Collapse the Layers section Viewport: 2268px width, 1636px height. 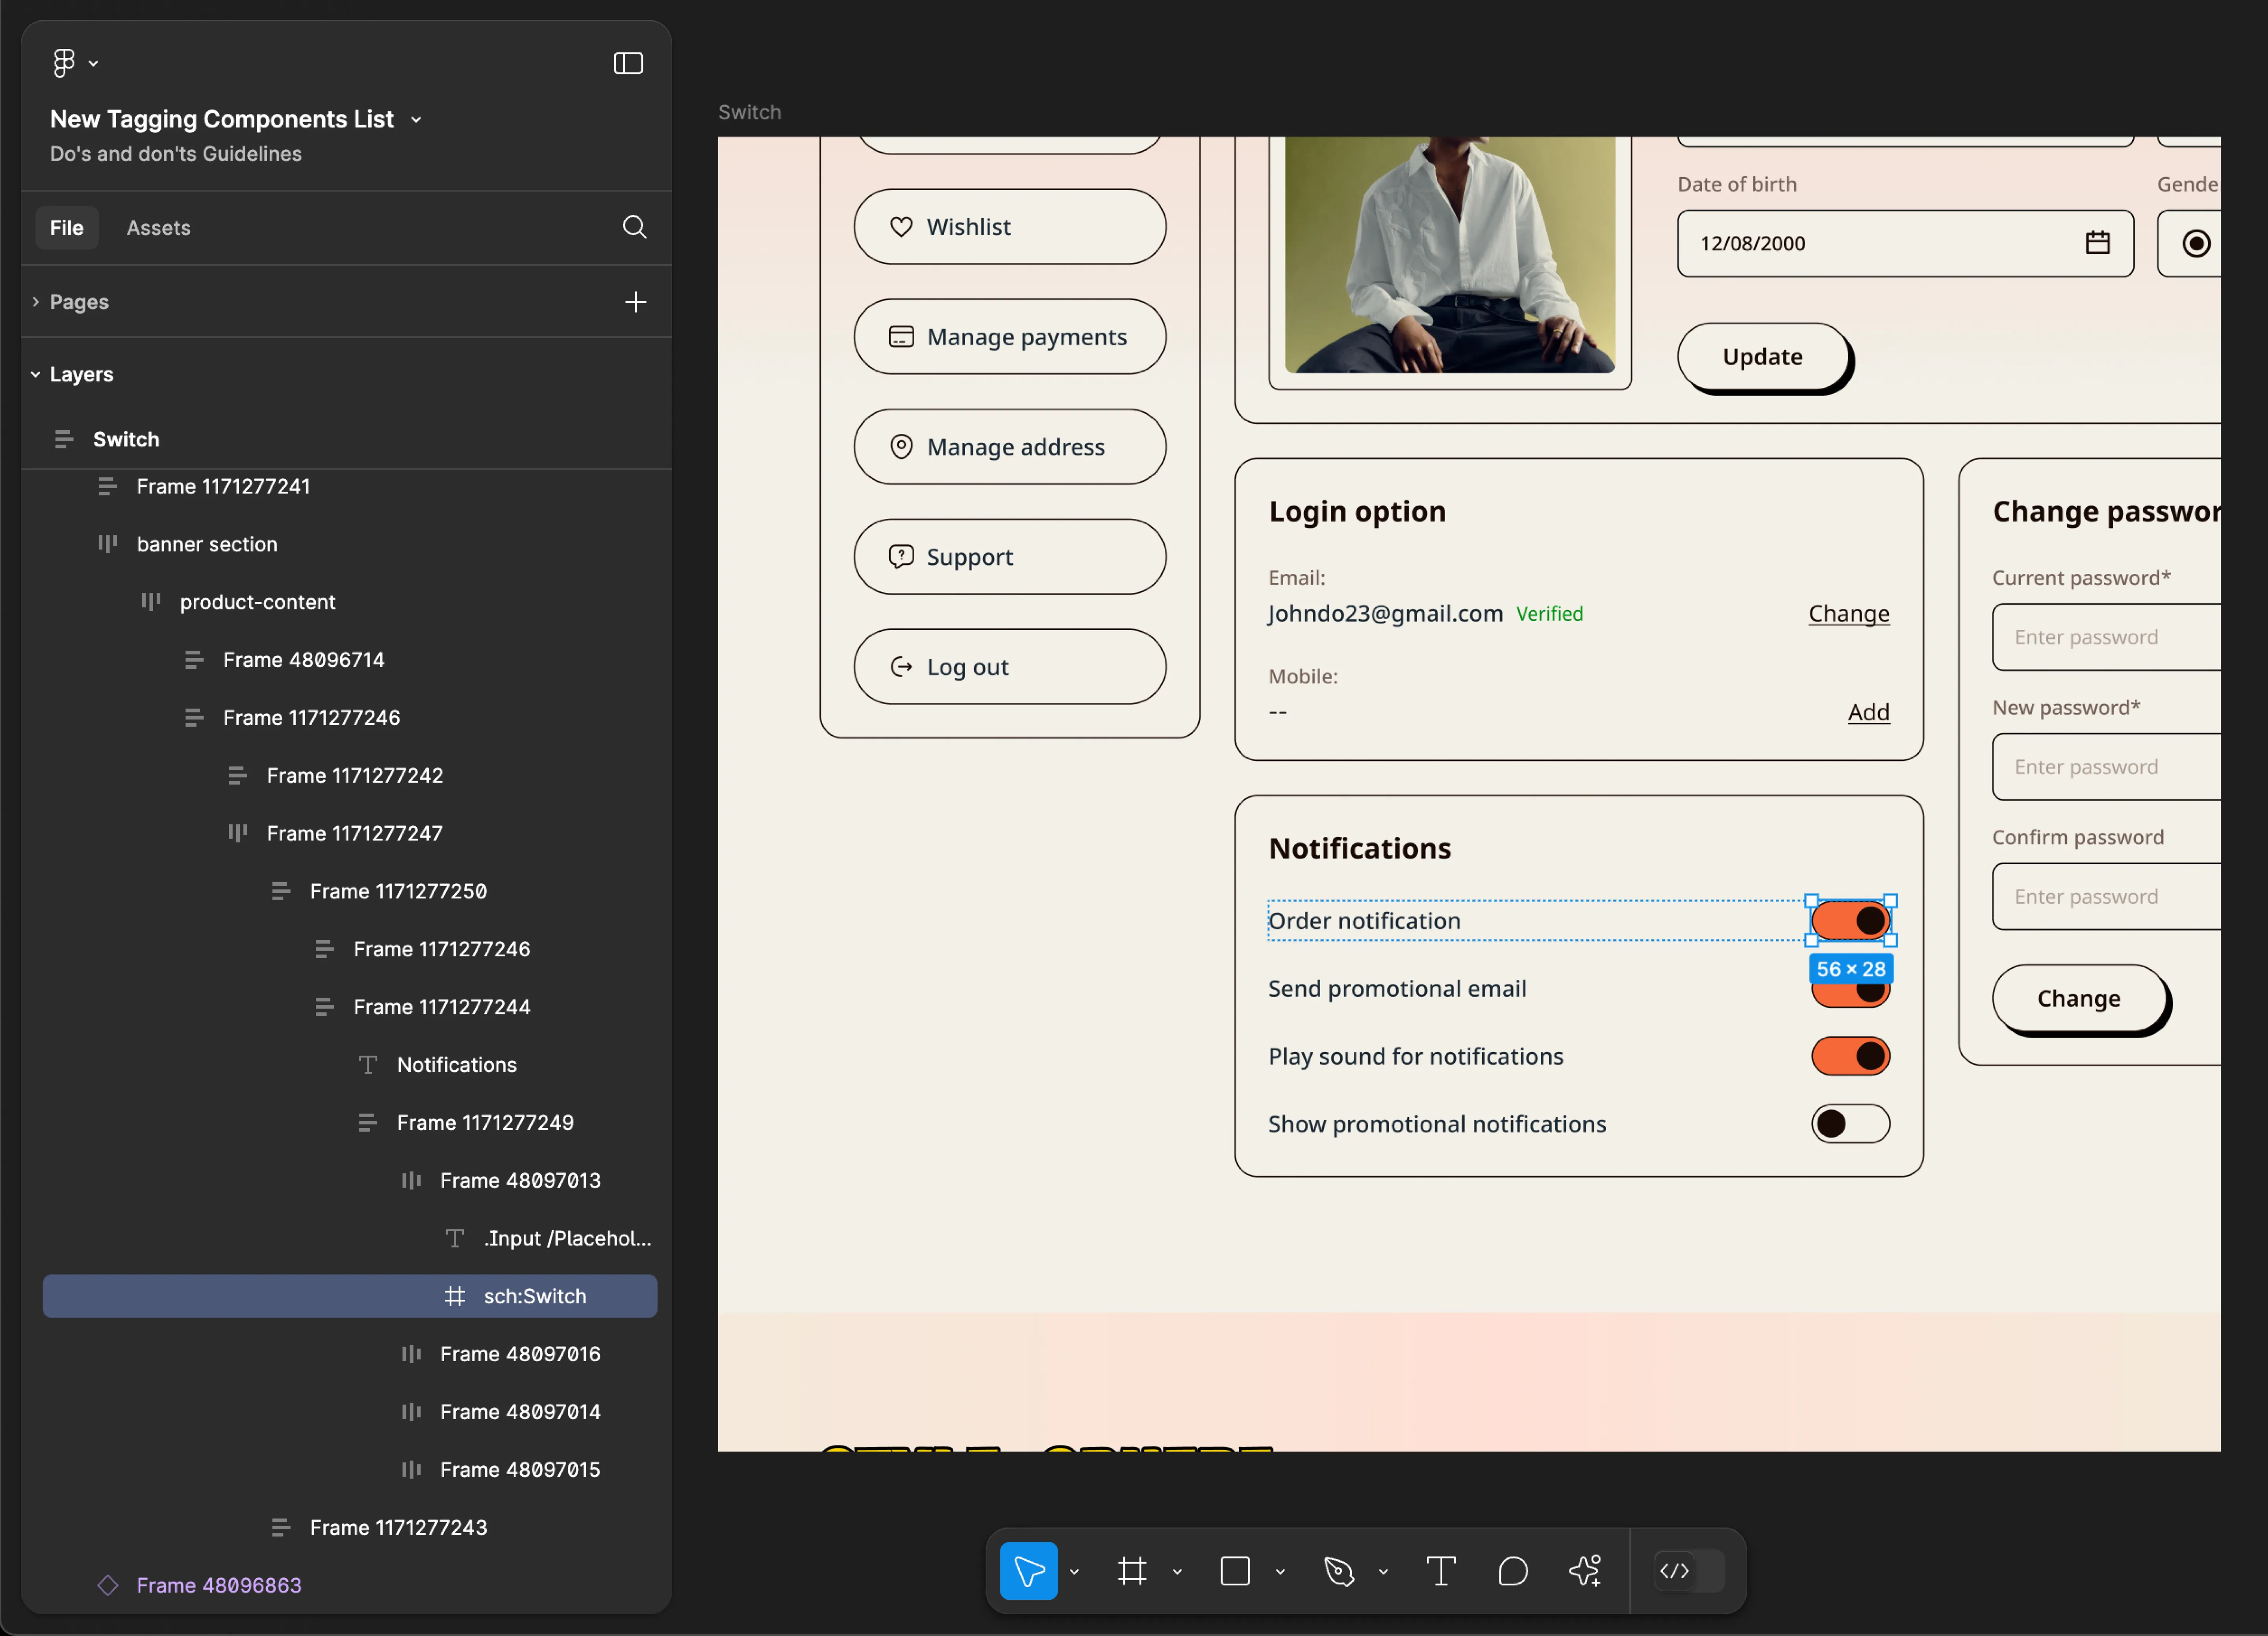pyautogui.click(x=35, y=374)
